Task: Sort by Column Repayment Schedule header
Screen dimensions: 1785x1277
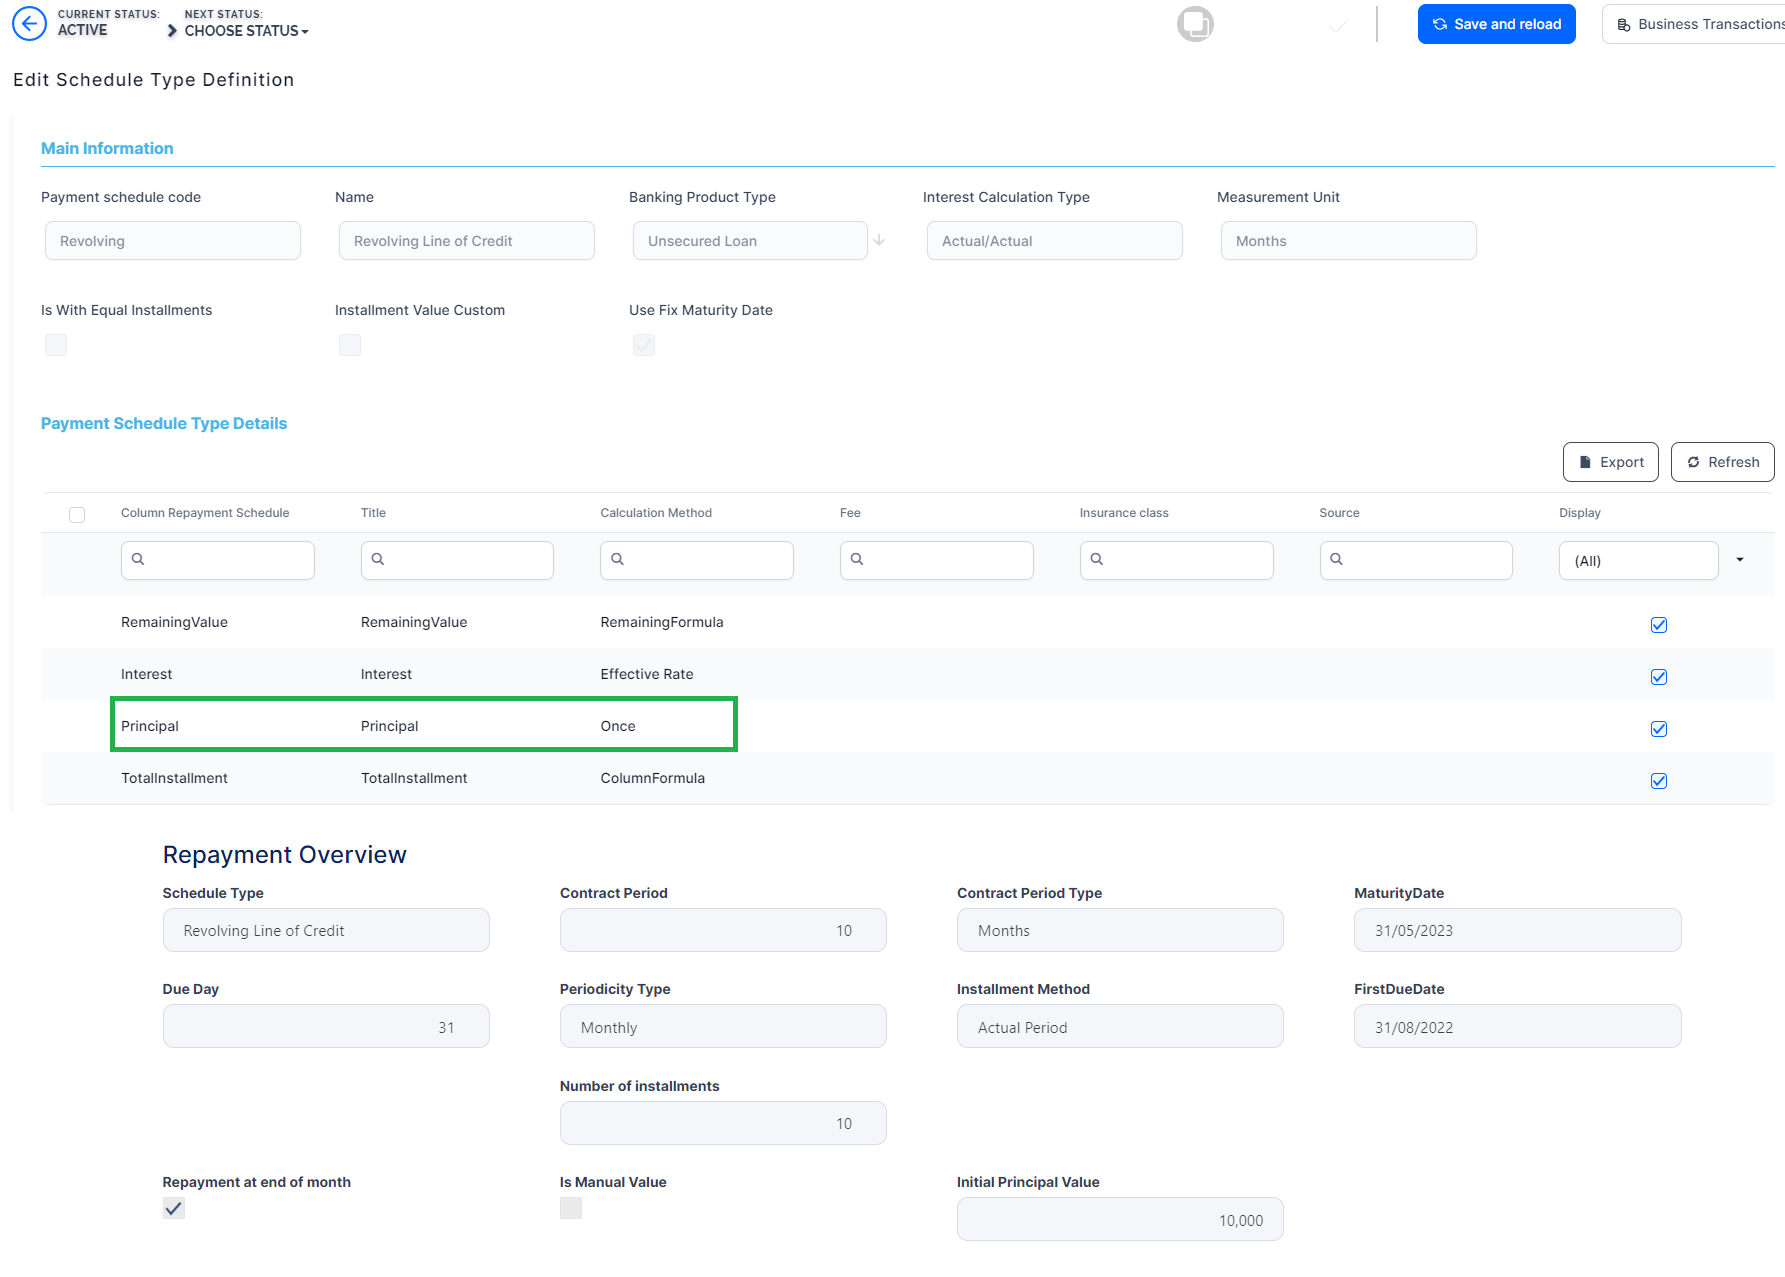Action: coord(205,513)
